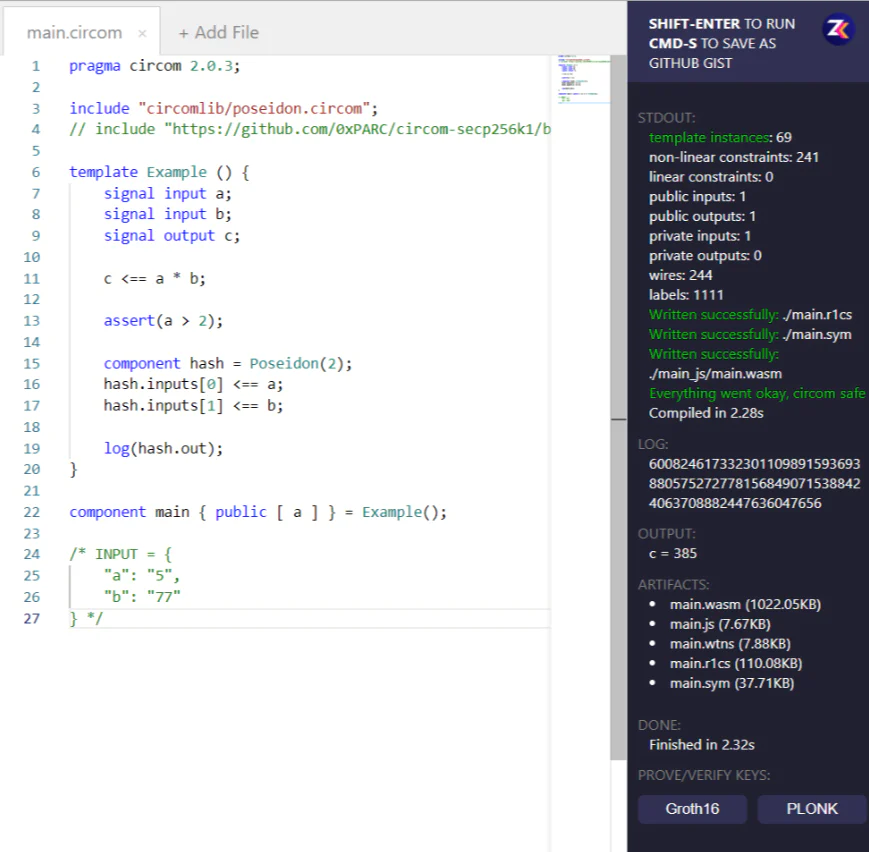
Task: Click the 'component main' declaration line
Action: point(258,512)
